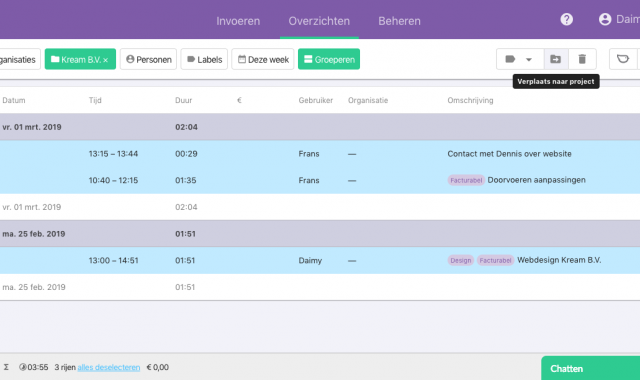Click the 10:40 – 12:15 time cell
Image resolution: width=640 pixels, height=380 pixels.
113,180
